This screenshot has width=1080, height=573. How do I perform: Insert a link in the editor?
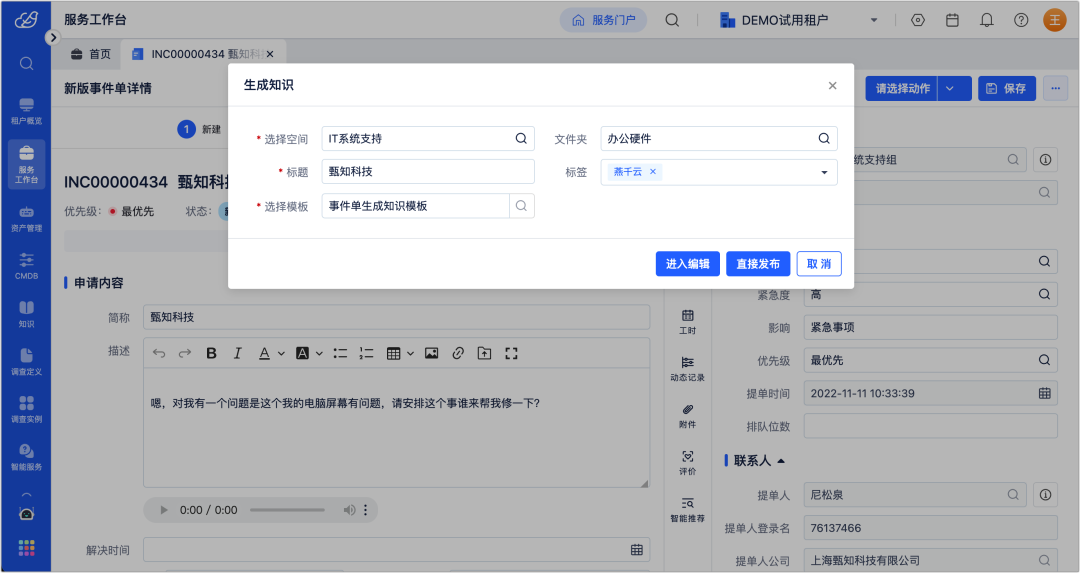coord(458,353)
